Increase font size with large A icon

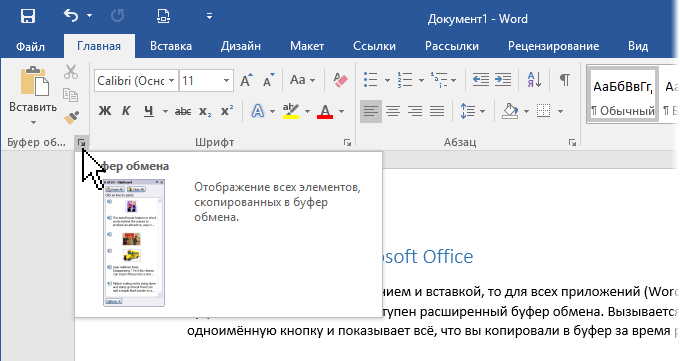(246, 80)
